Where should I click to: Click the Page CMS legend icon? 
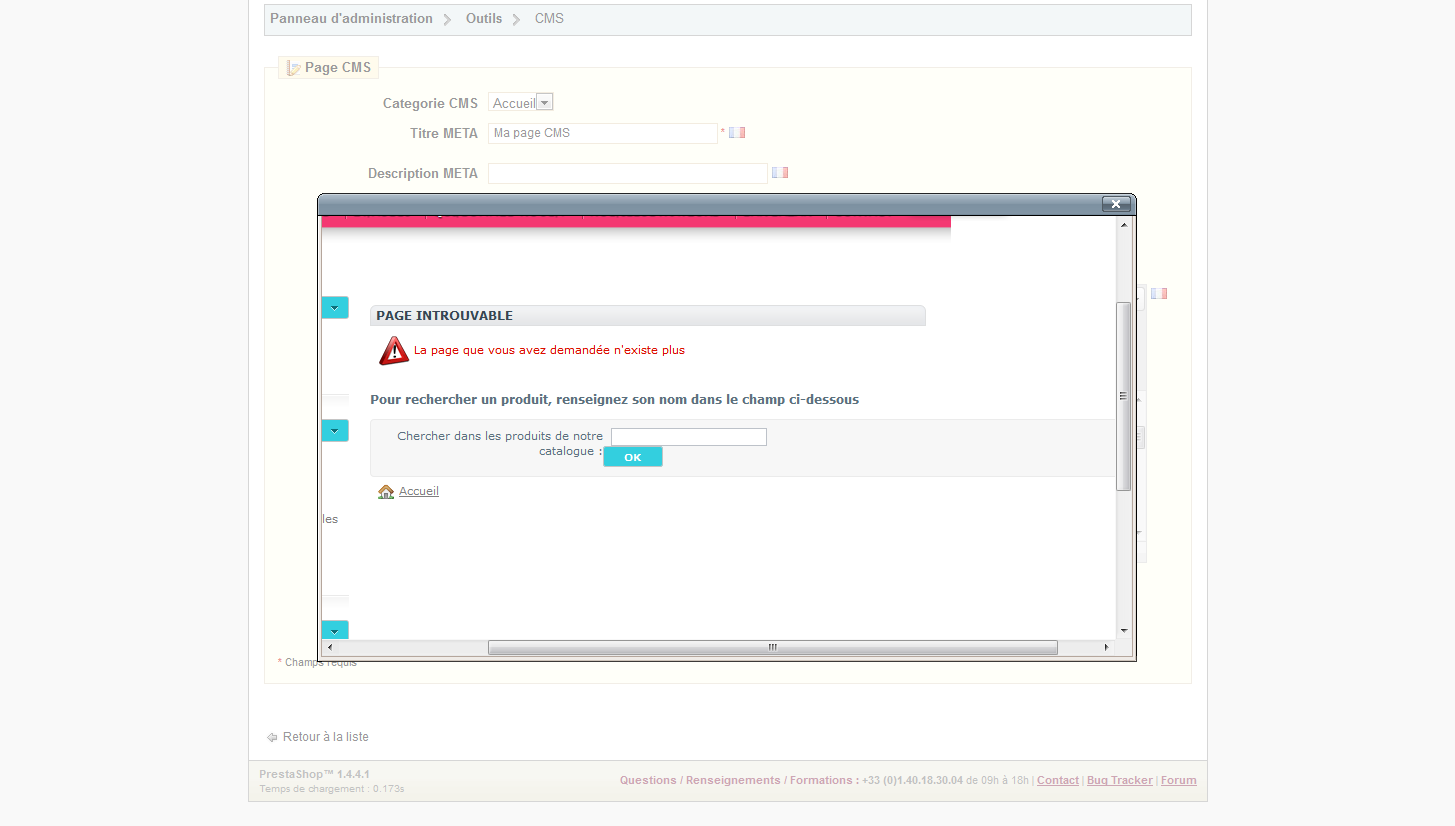tap(294, 68)
